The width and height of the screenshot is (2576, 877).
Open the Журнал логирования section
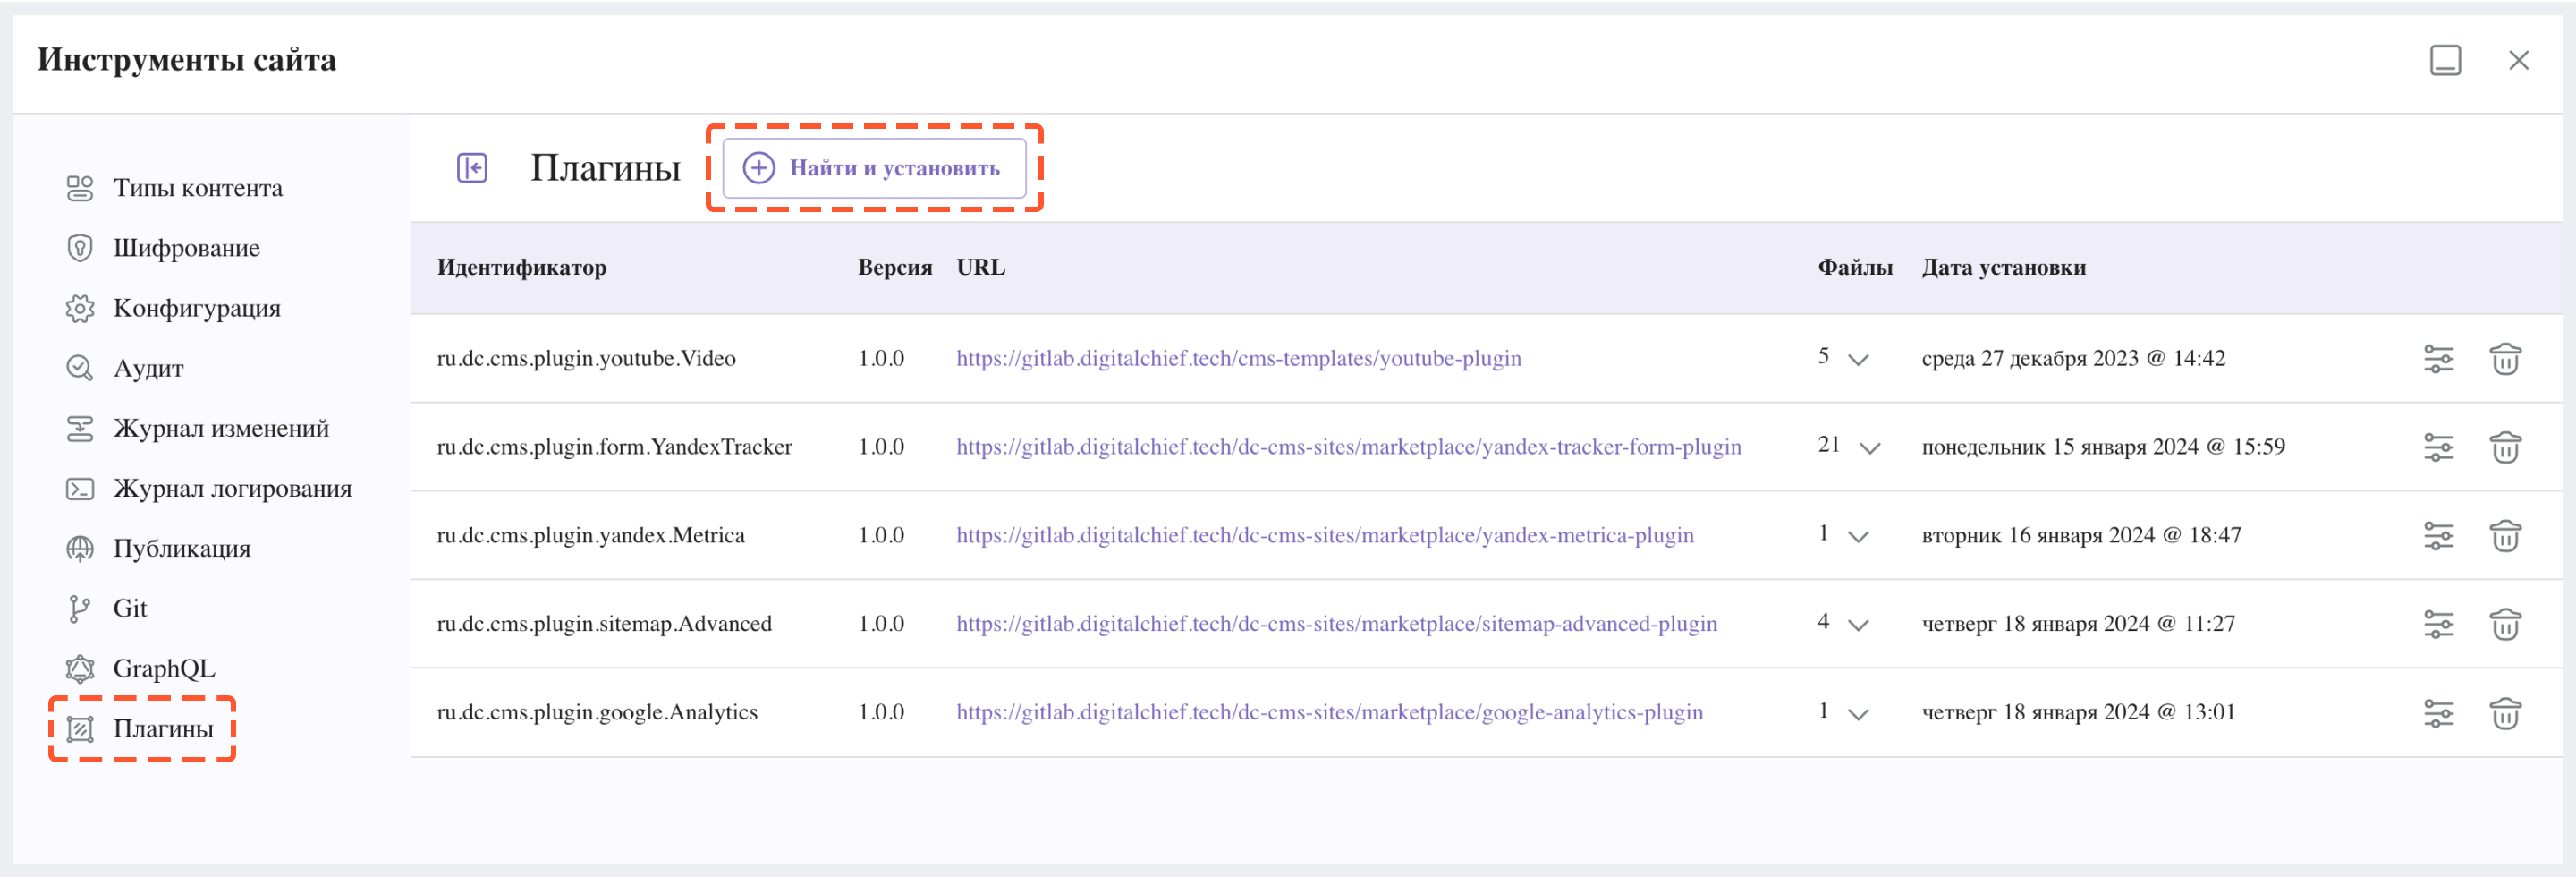[232, 488]
